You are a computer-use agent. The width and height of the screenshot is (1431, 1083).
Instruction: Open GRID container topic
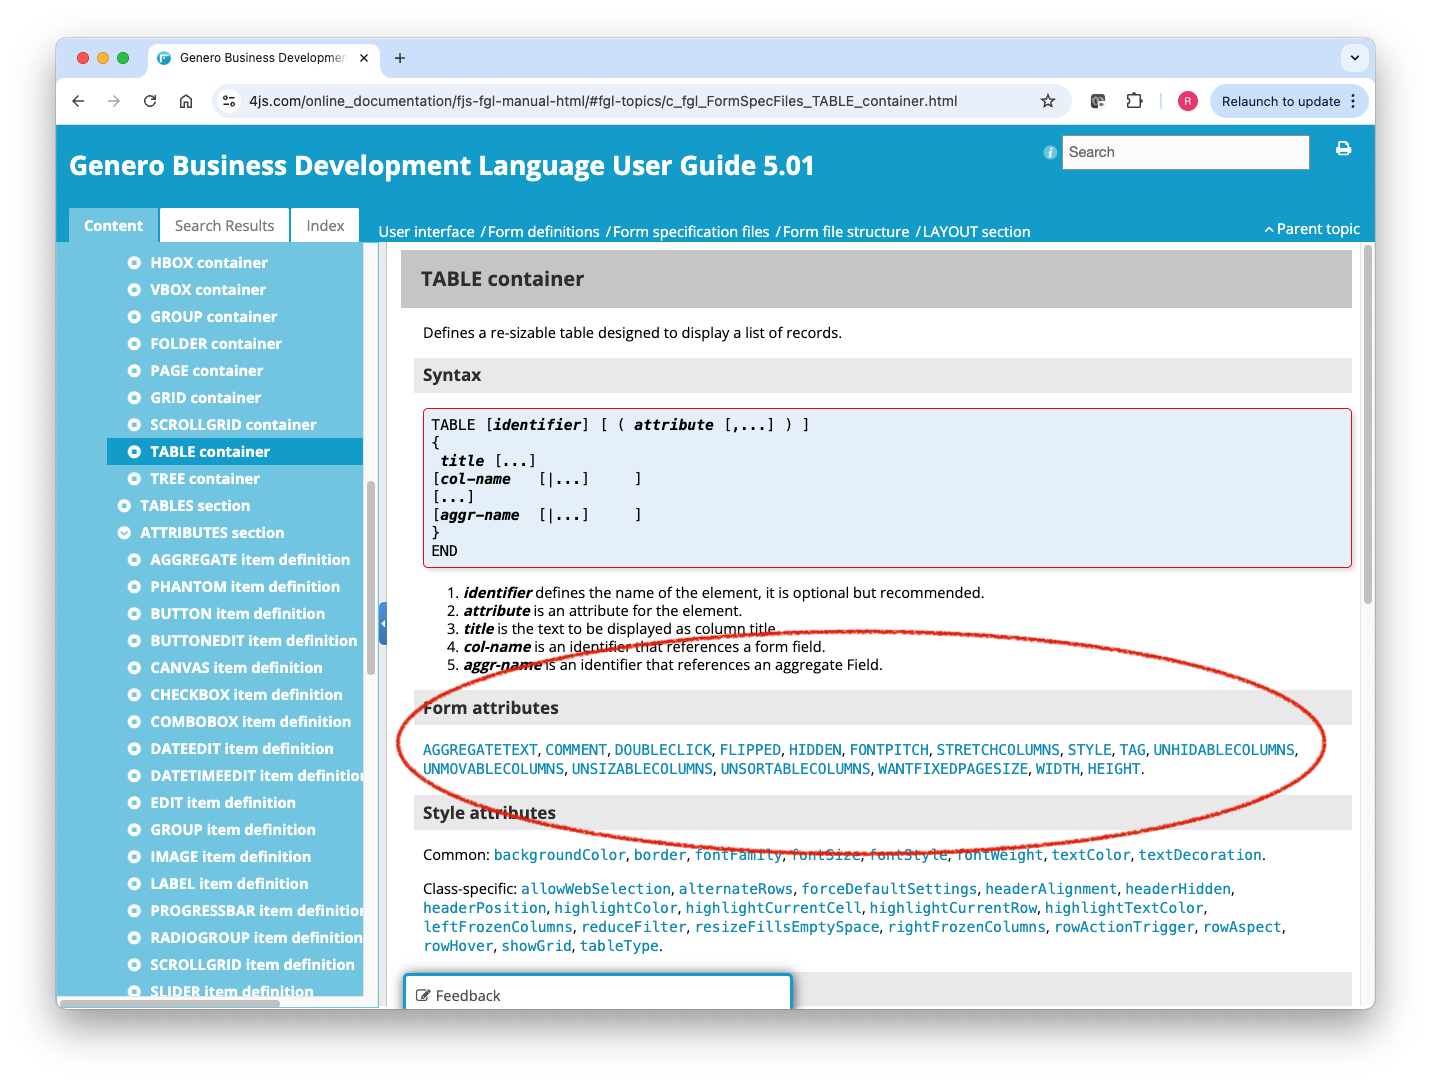206,398
